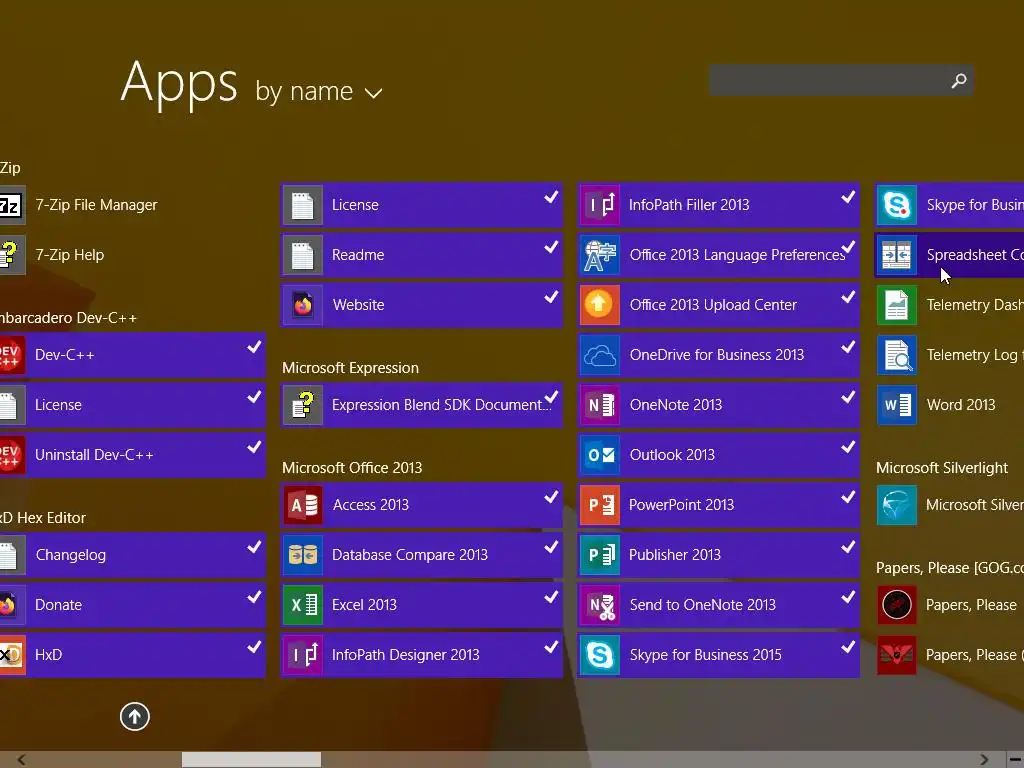Image resolution: width=1024 pixels, height=768 pixels.
Task: Click the Microsoft Expression group header
Action: point(350,368)
